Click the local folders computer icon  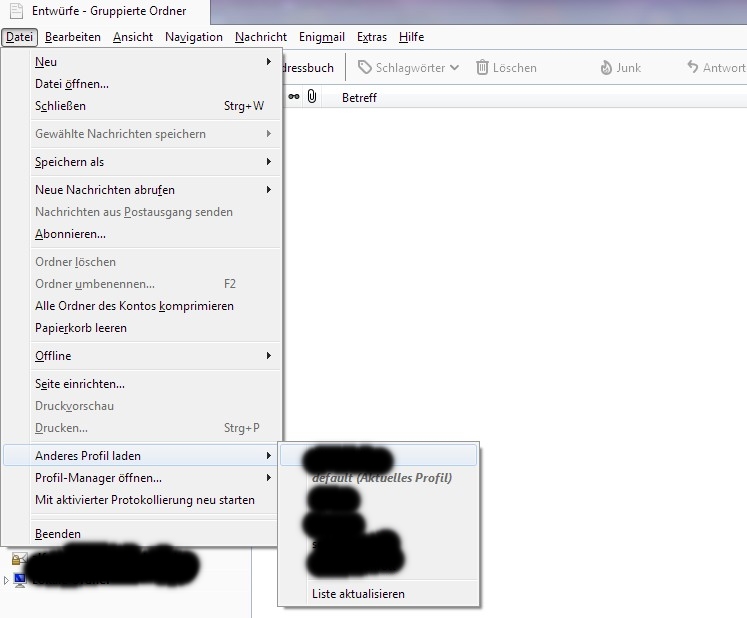(20, 580)
